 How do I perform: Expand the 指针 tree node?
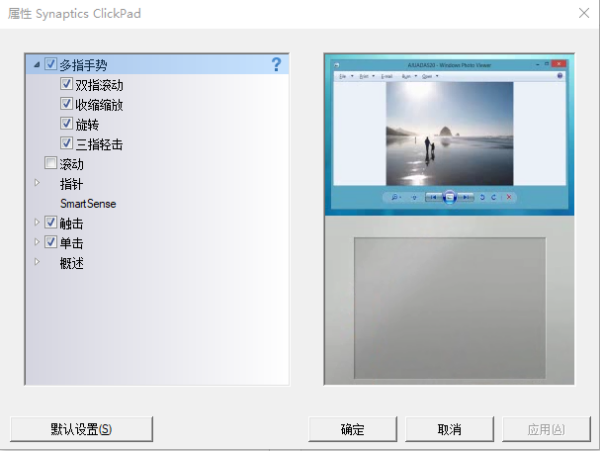coord(37,182)
